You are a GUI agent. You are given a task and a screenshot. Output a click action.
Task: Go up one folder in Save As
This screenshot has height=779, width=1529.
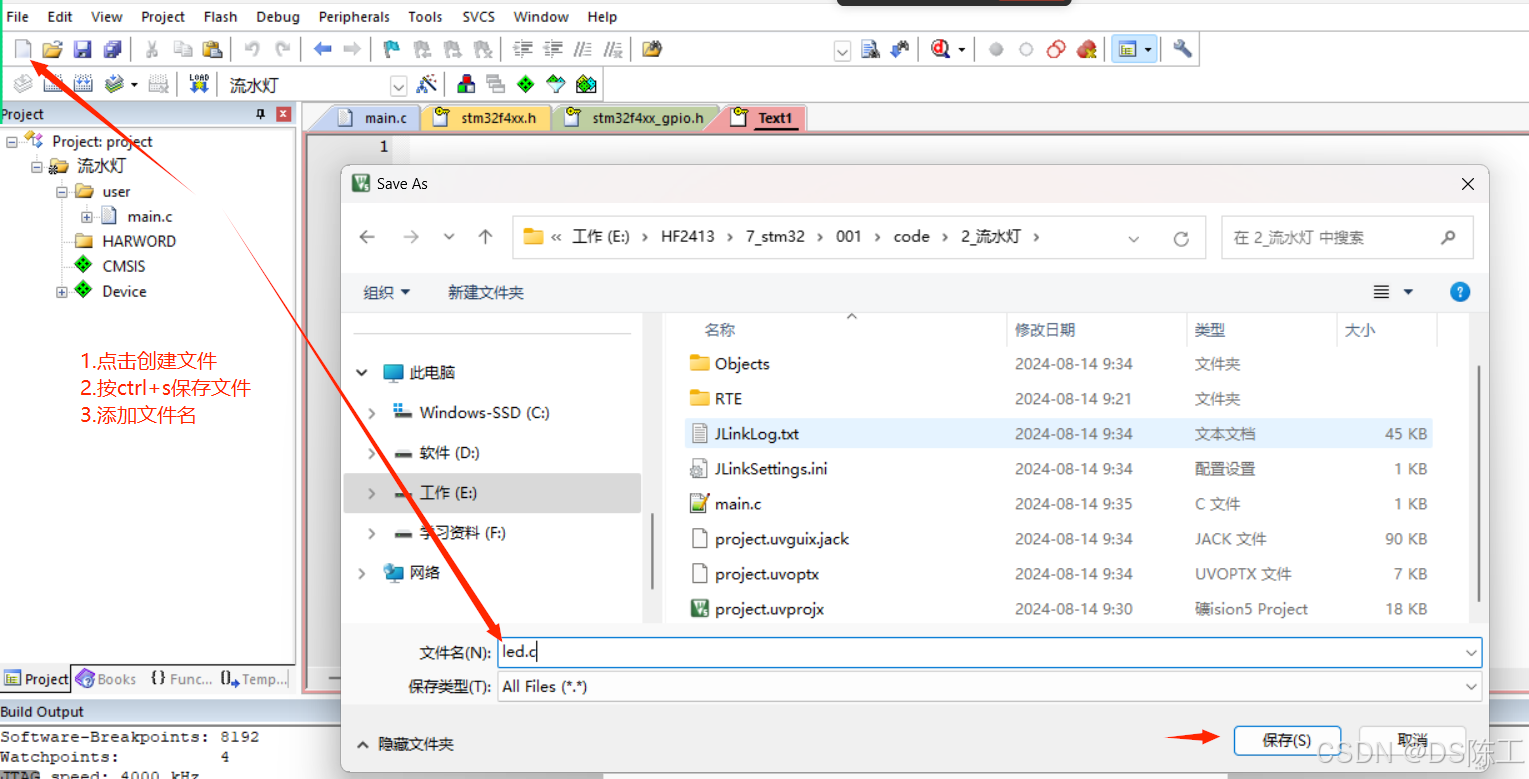pos(486,237)
